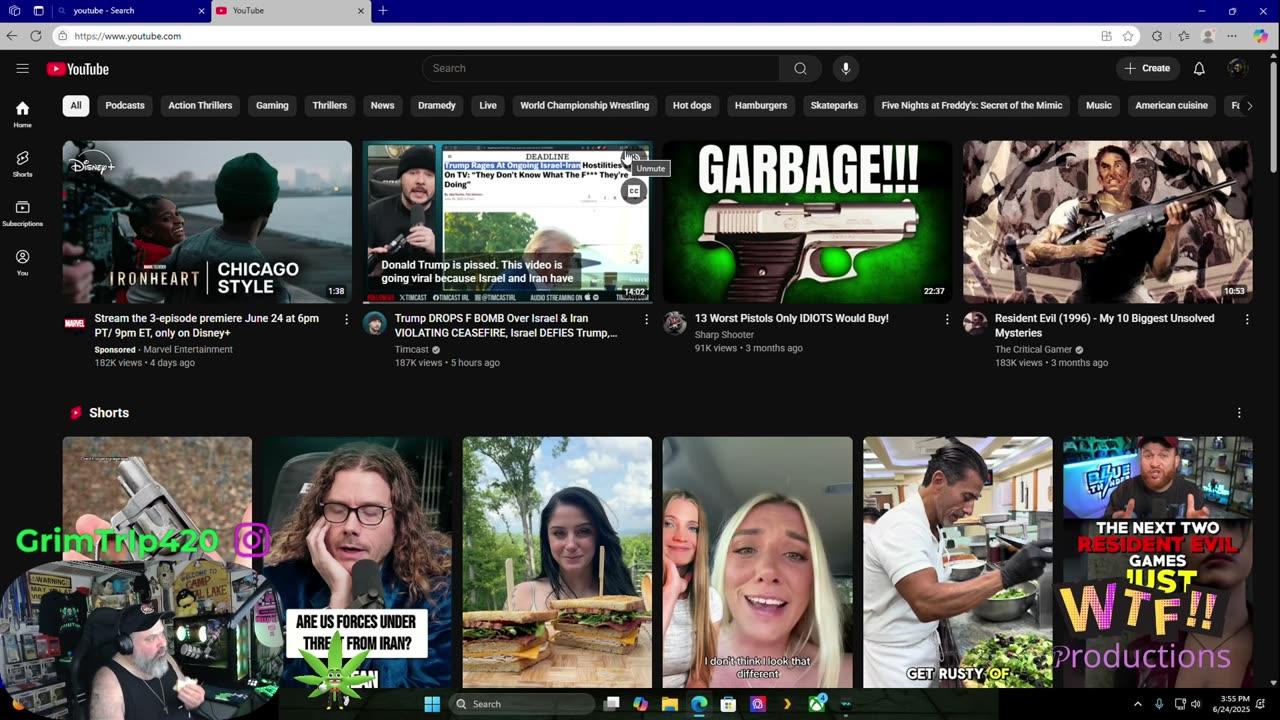1280x720 pixels.
Task: Go back using the browser back arrow
Action: [12, 36]
